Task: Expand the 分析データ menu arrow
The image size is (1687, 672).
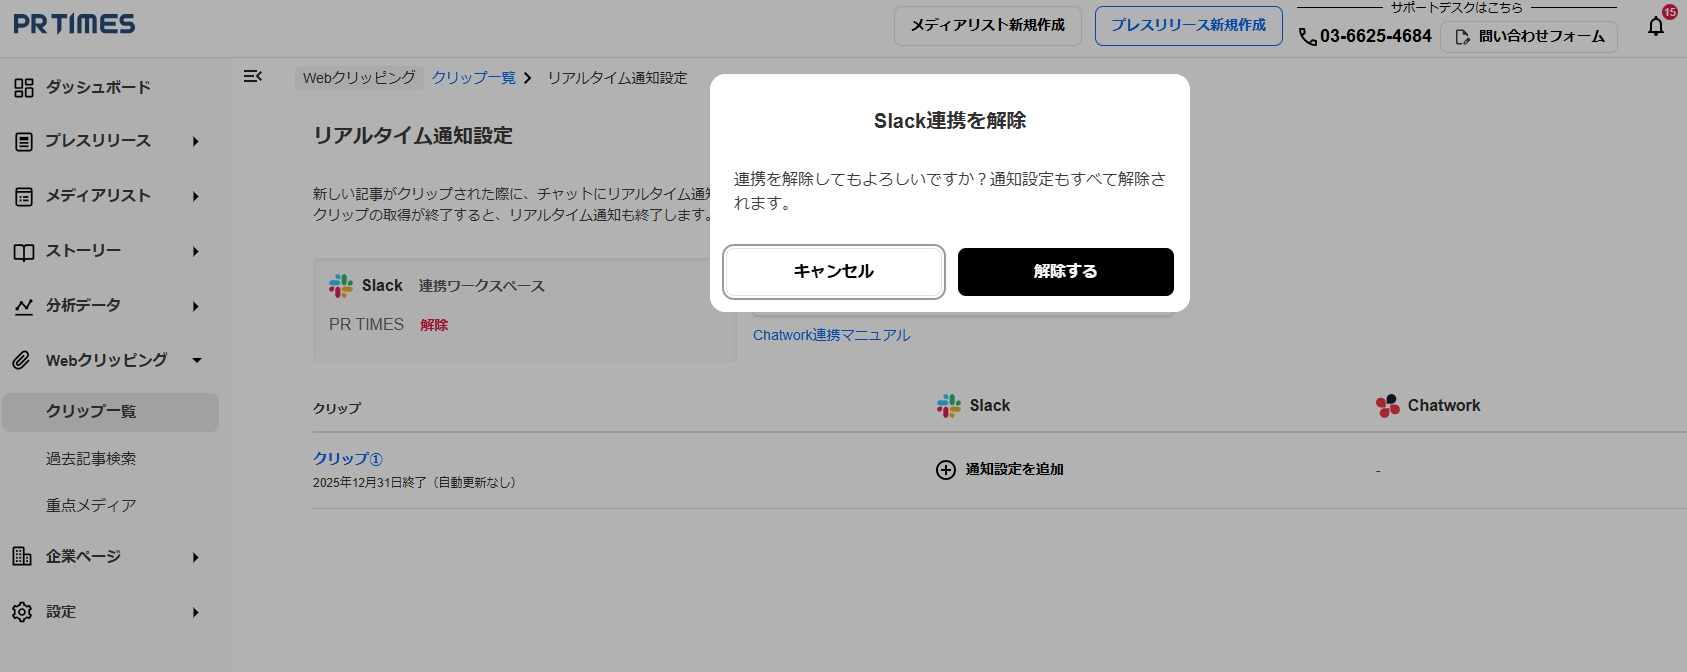Action: point(196,307)
